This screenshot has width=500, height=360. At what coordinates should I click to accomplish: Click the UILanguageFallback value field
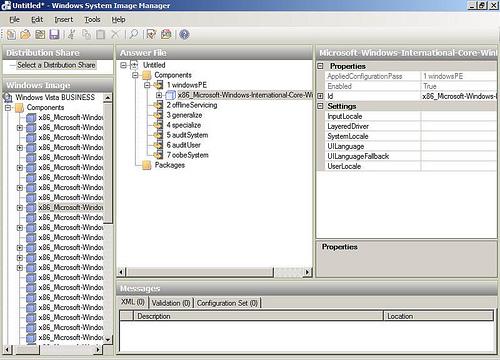click(459, 156)
